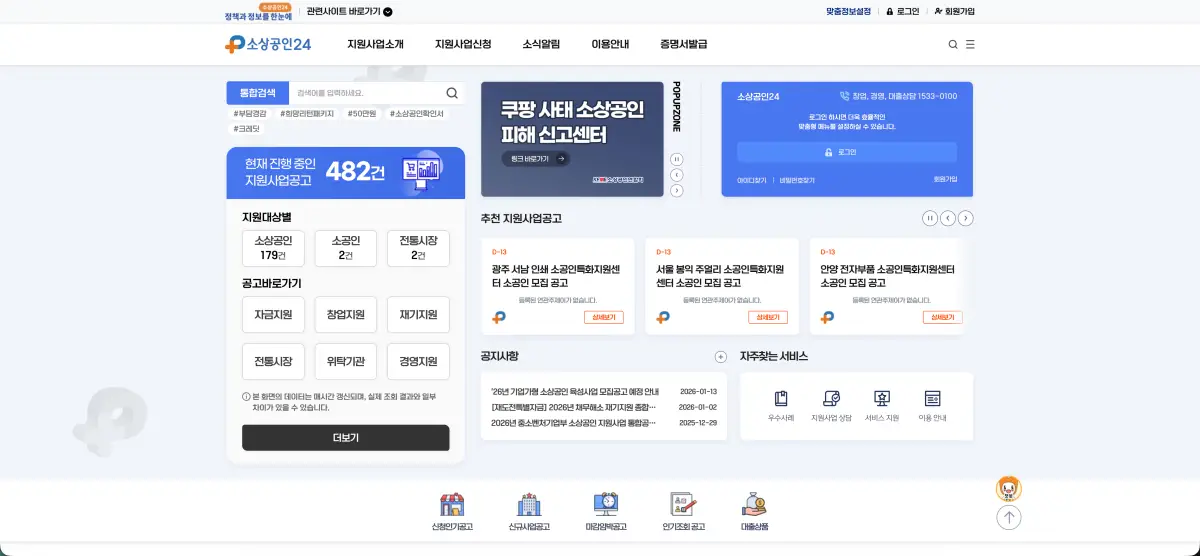The image size is (1200, 556).
Task: Expand 공지사항 with the plus button
Action: coord(720,357)
